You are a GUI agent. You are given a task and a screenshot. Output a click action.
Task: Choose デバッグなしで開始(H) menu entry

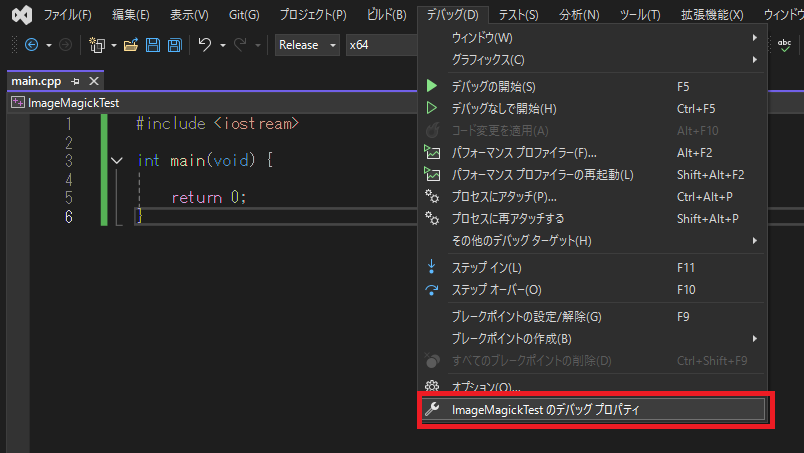tap(503, 108)
